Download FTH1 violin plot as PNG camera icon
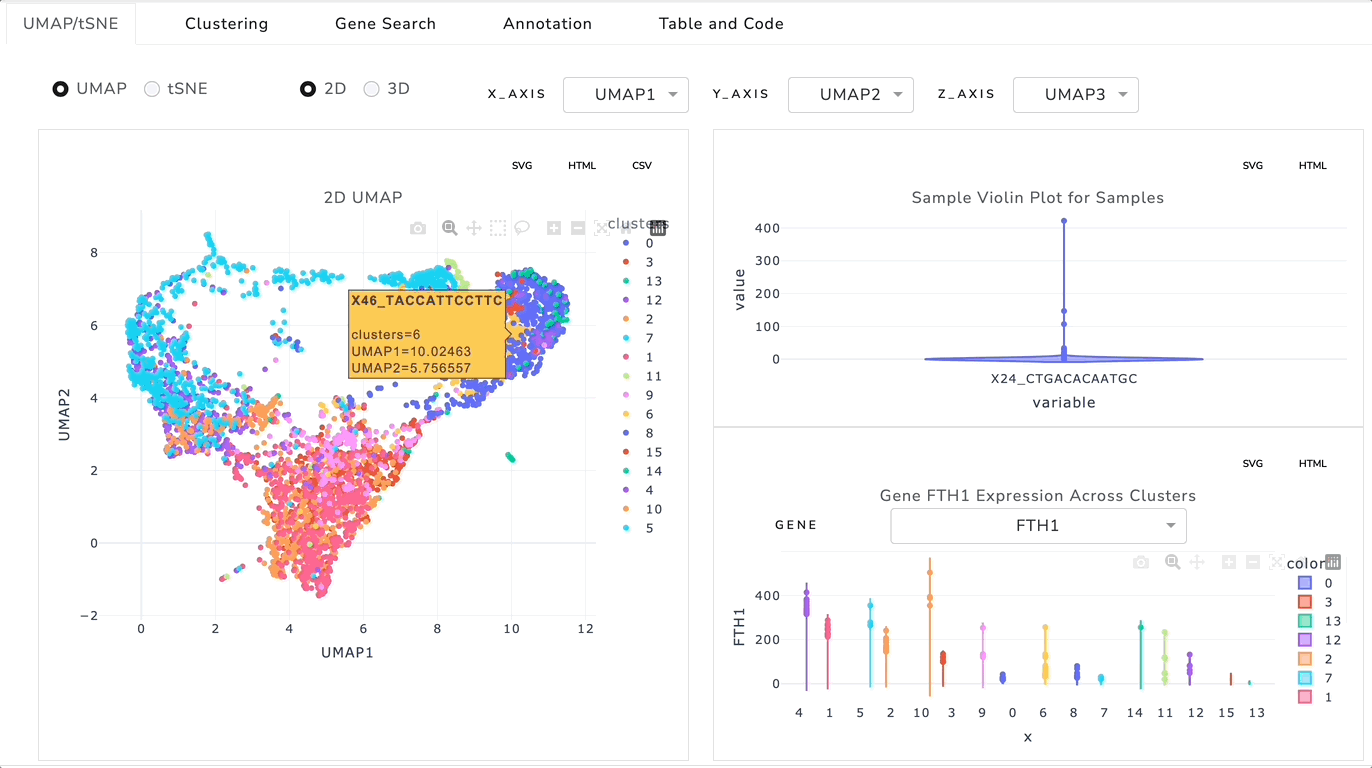The width and height of the screenshot is (1372, 768). click(x=1141, y=563)
